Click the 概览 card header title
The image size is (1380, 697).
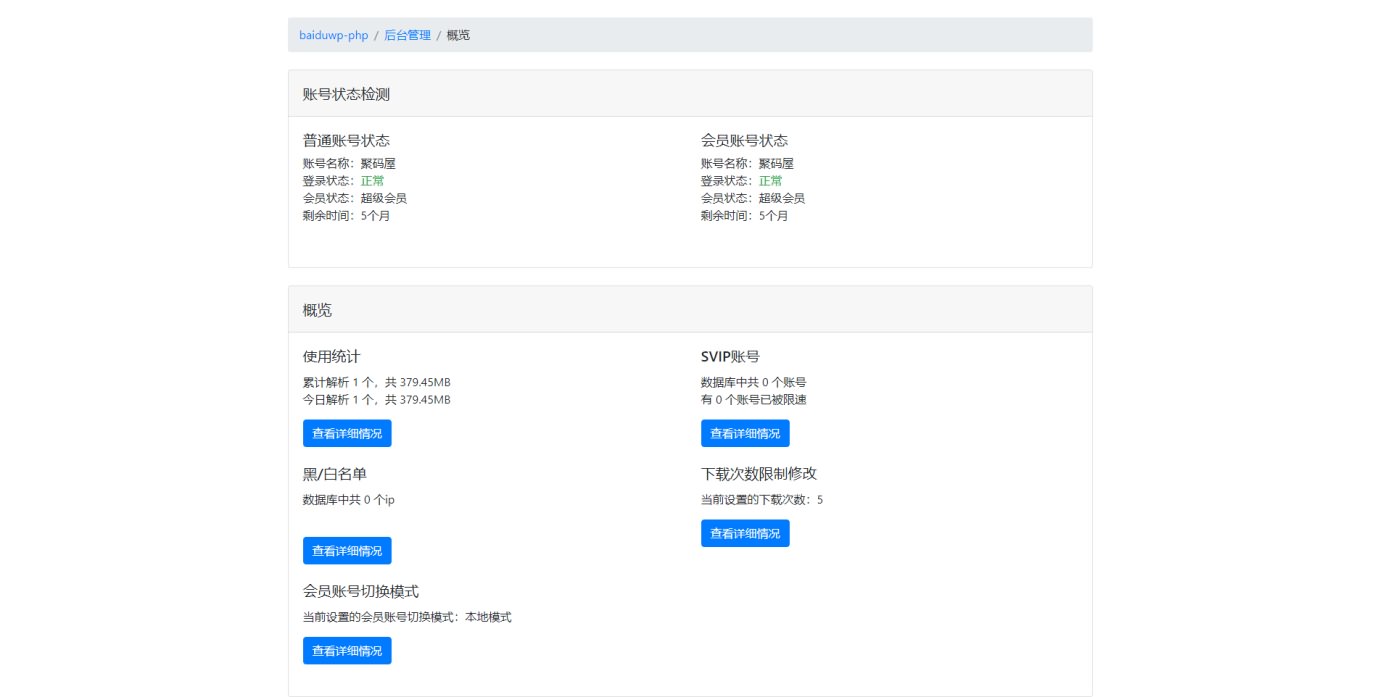(317, 310)
